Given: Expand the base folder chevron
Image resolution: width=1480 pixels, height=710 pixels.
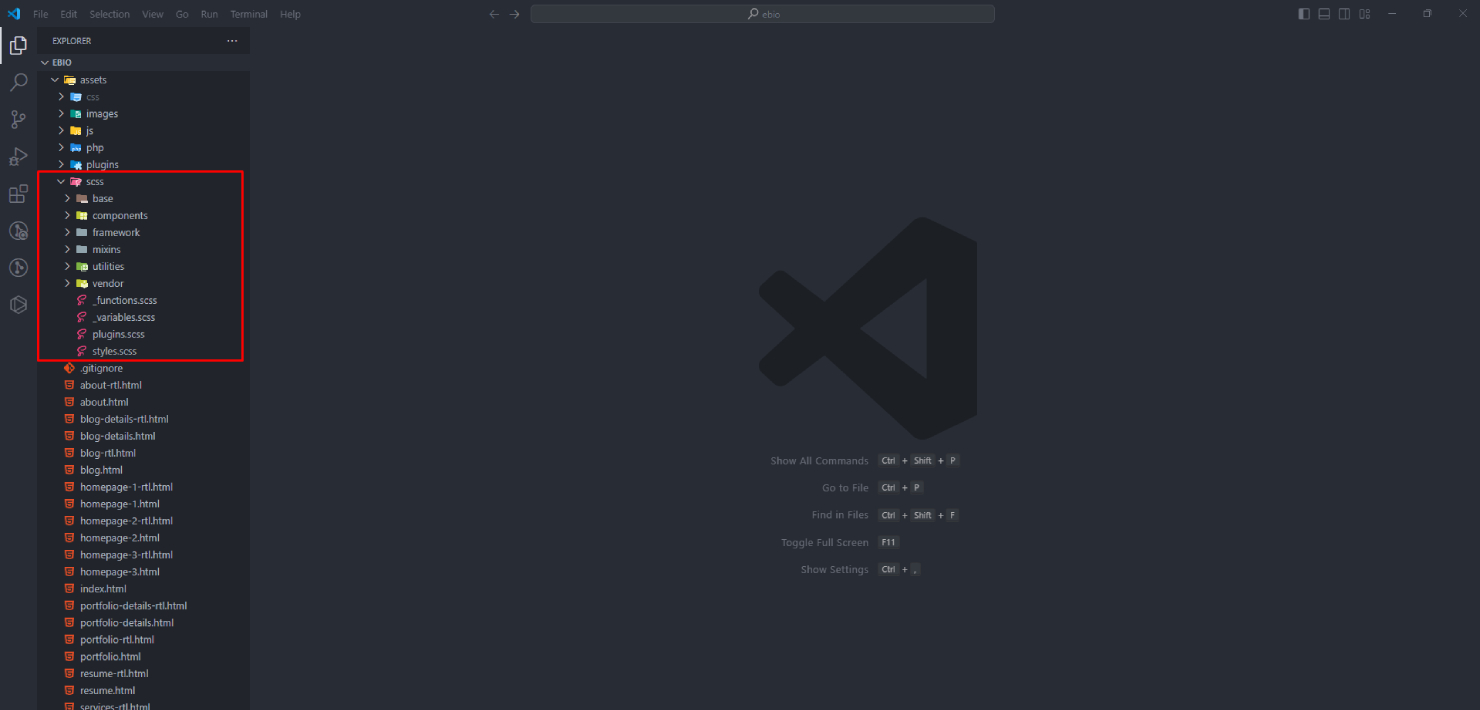Looking at the screenshot, I should click(67, 199).
